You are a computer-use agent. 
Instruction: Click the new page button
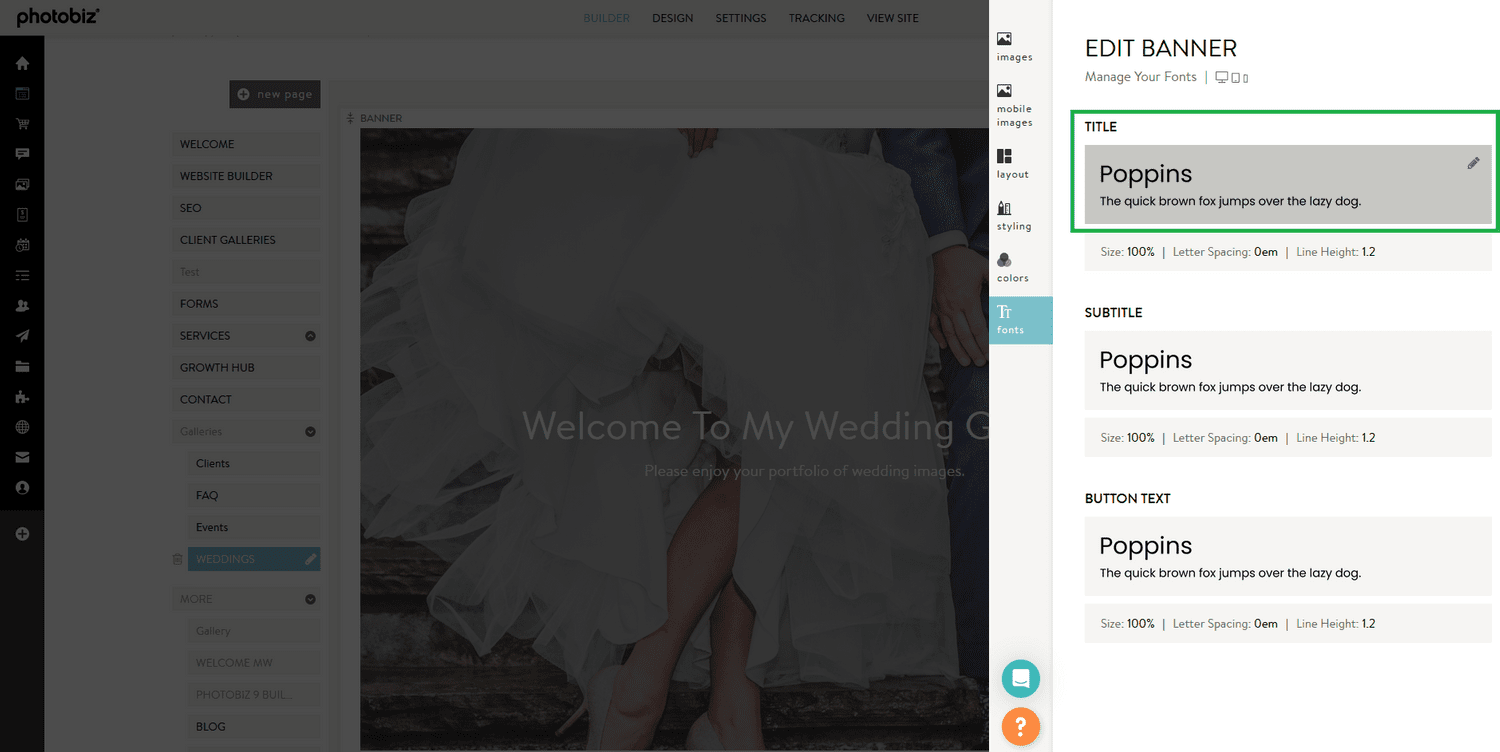275,94
